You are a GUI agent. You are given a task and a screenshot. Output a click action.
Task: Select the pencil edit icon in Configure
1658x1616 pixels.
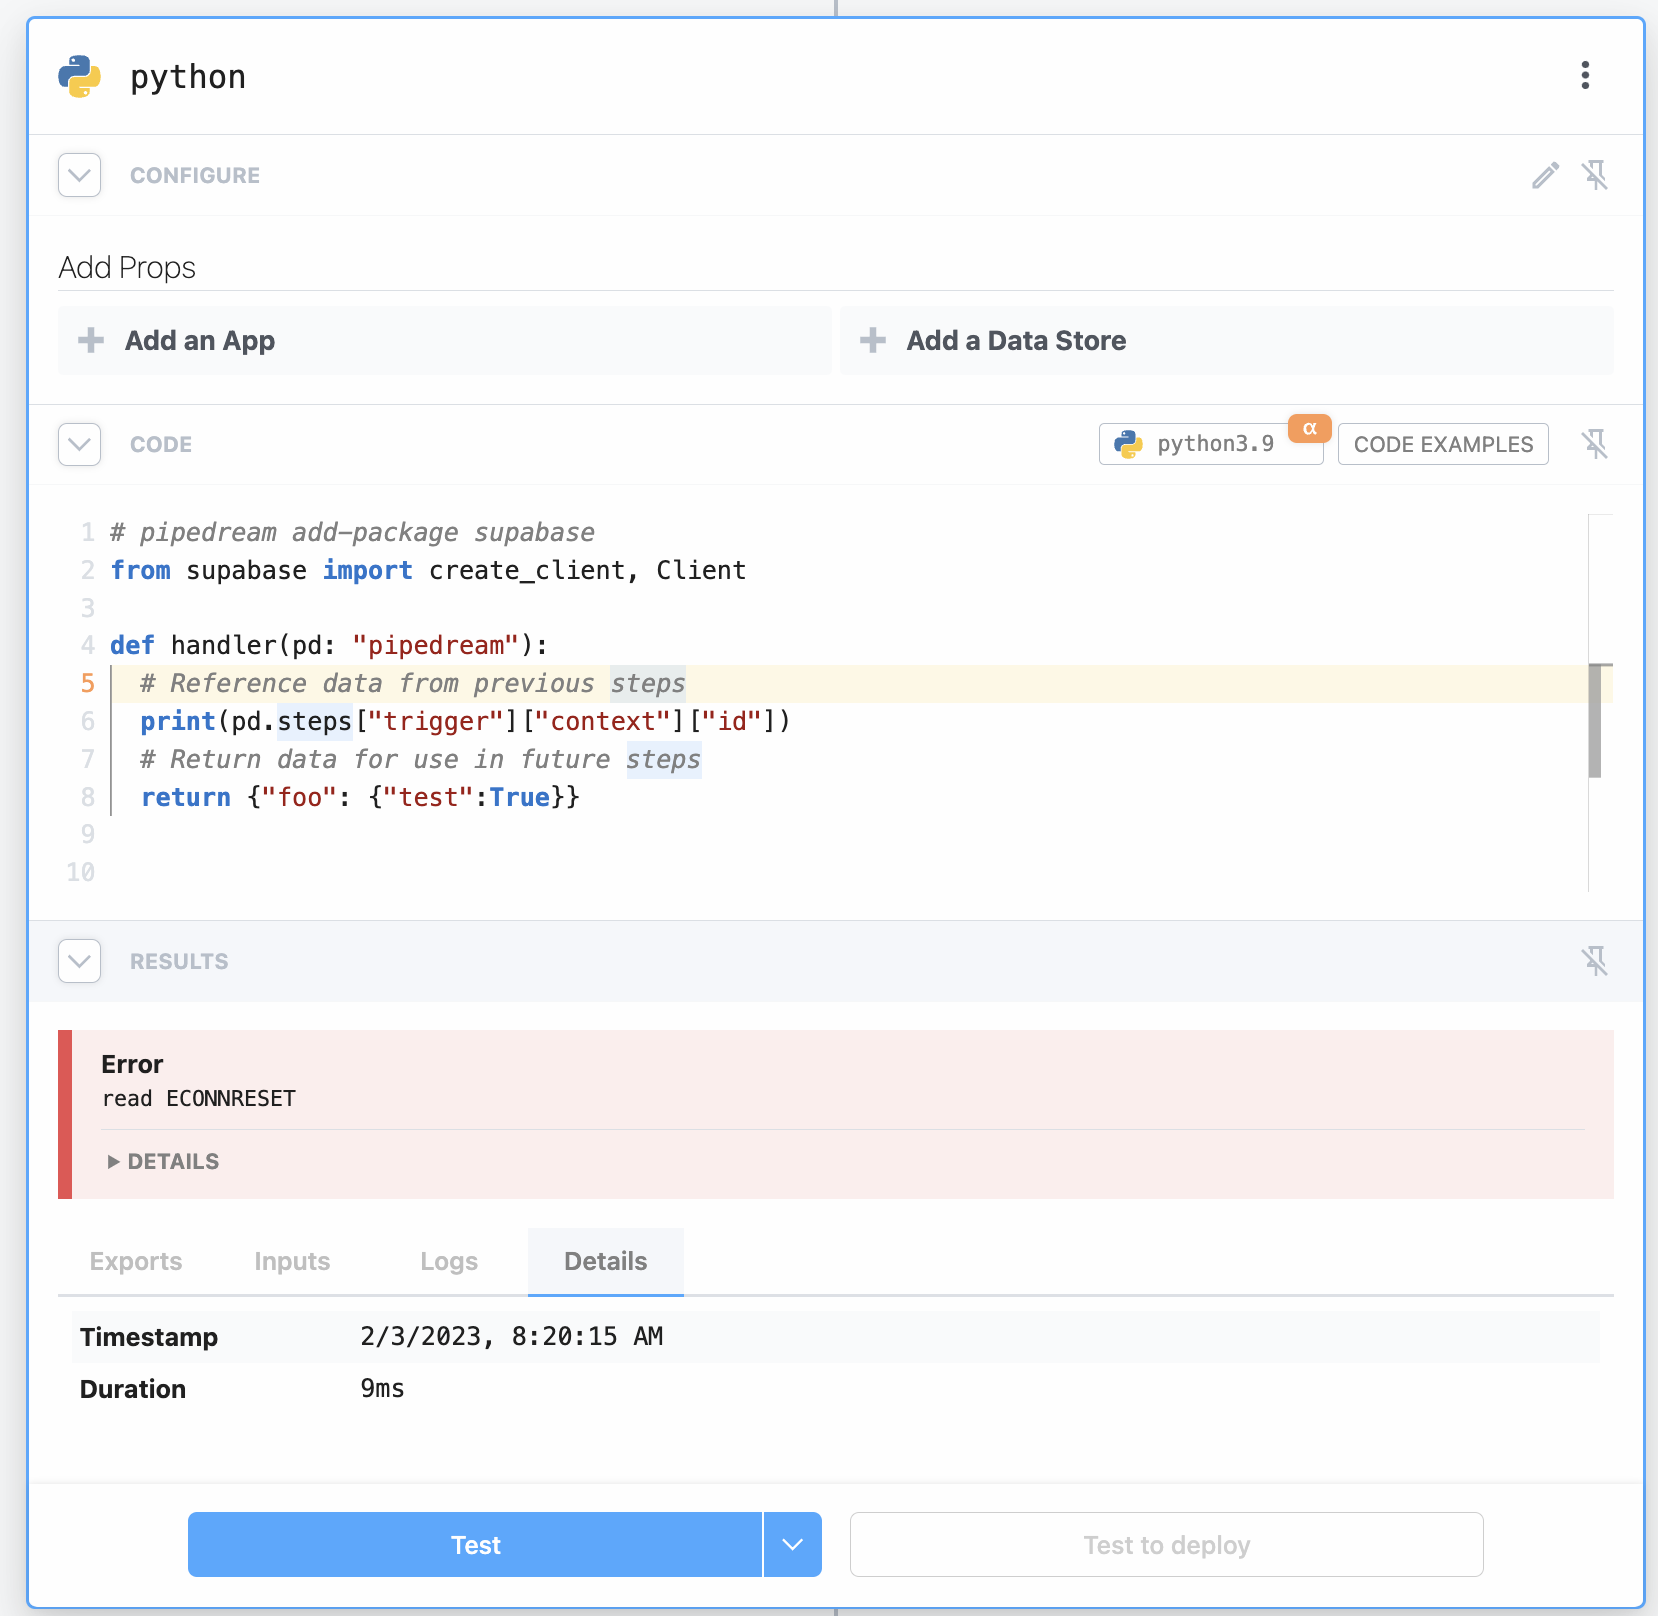pyautogui.click(x=1544, y=175)
